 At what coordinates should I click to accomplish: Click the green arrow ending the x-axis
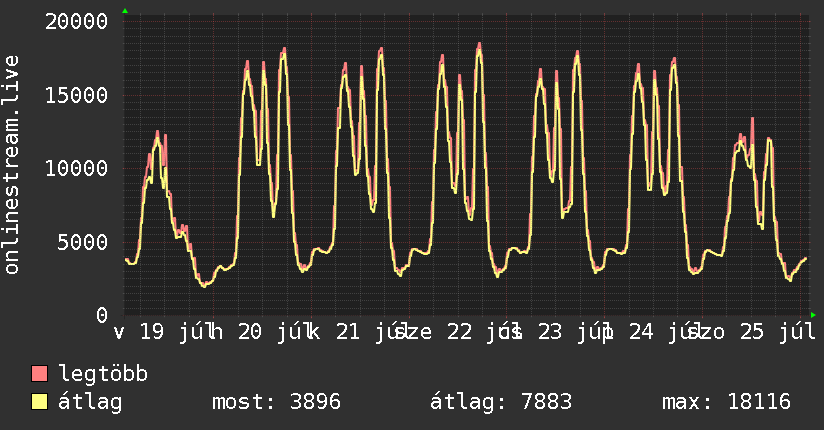pyautogui.click(x=813, y=315)
